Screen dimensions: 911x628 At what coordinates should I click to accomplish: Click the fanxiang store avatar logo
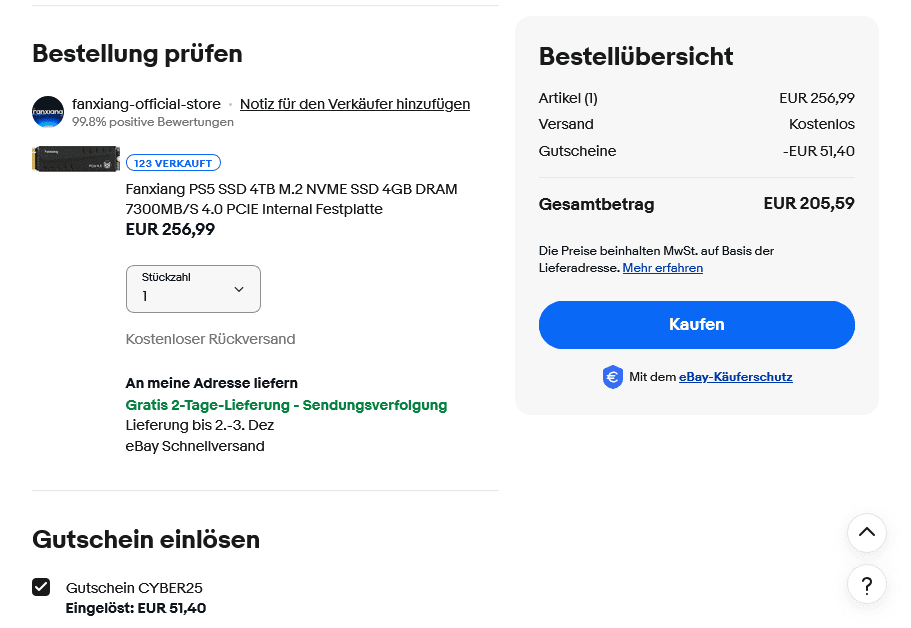click(x=48, y=112)
